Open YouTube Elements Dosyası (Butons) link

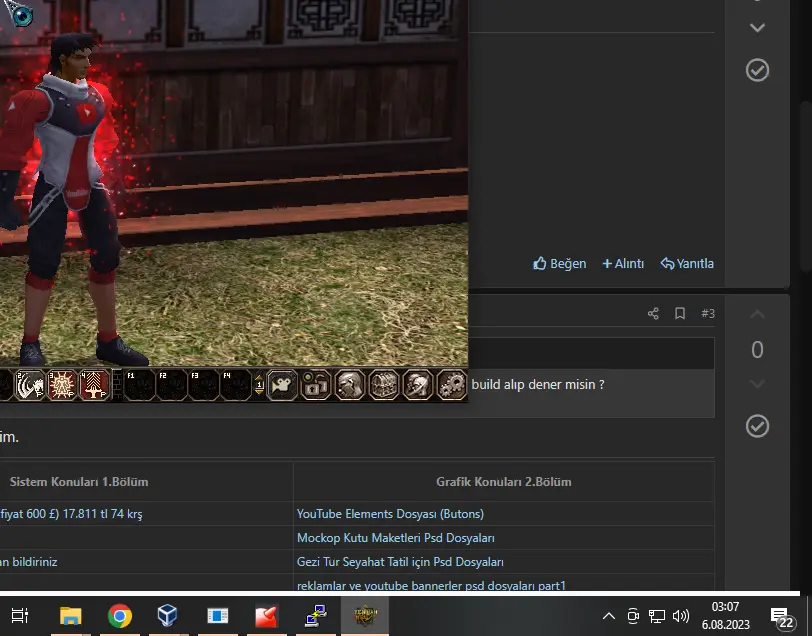390,514
